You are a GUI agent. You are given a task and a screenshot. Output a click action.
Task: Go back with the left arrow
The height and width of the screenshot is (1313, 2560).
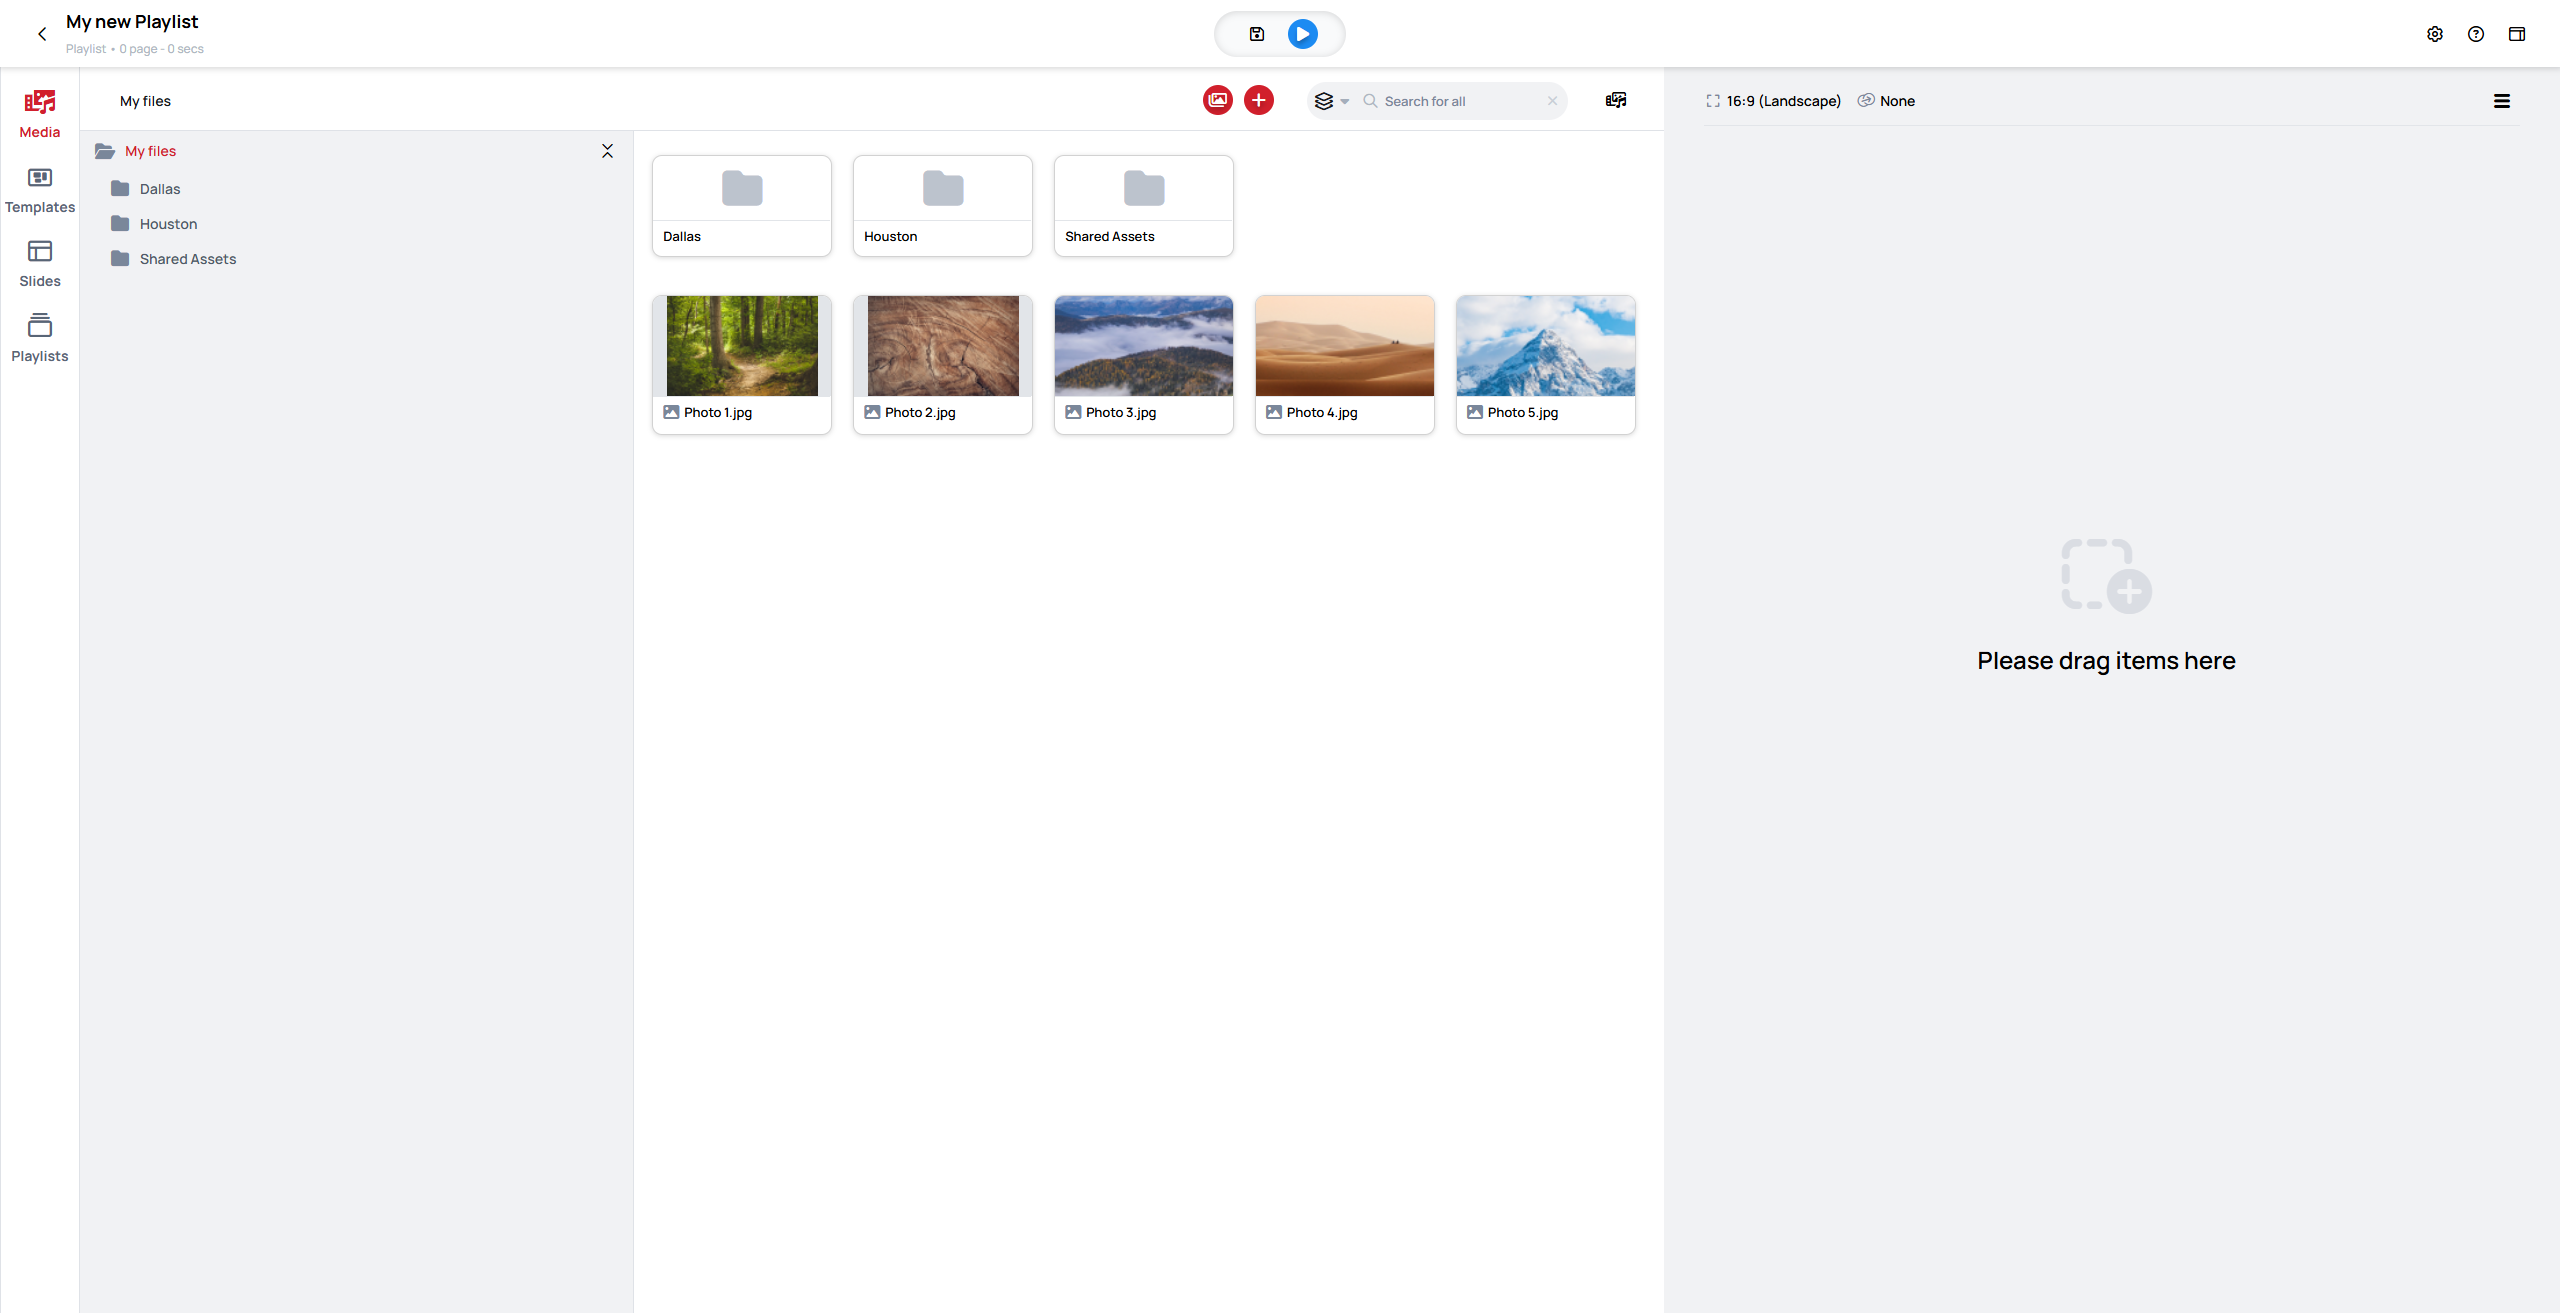[x=42, y=34]
